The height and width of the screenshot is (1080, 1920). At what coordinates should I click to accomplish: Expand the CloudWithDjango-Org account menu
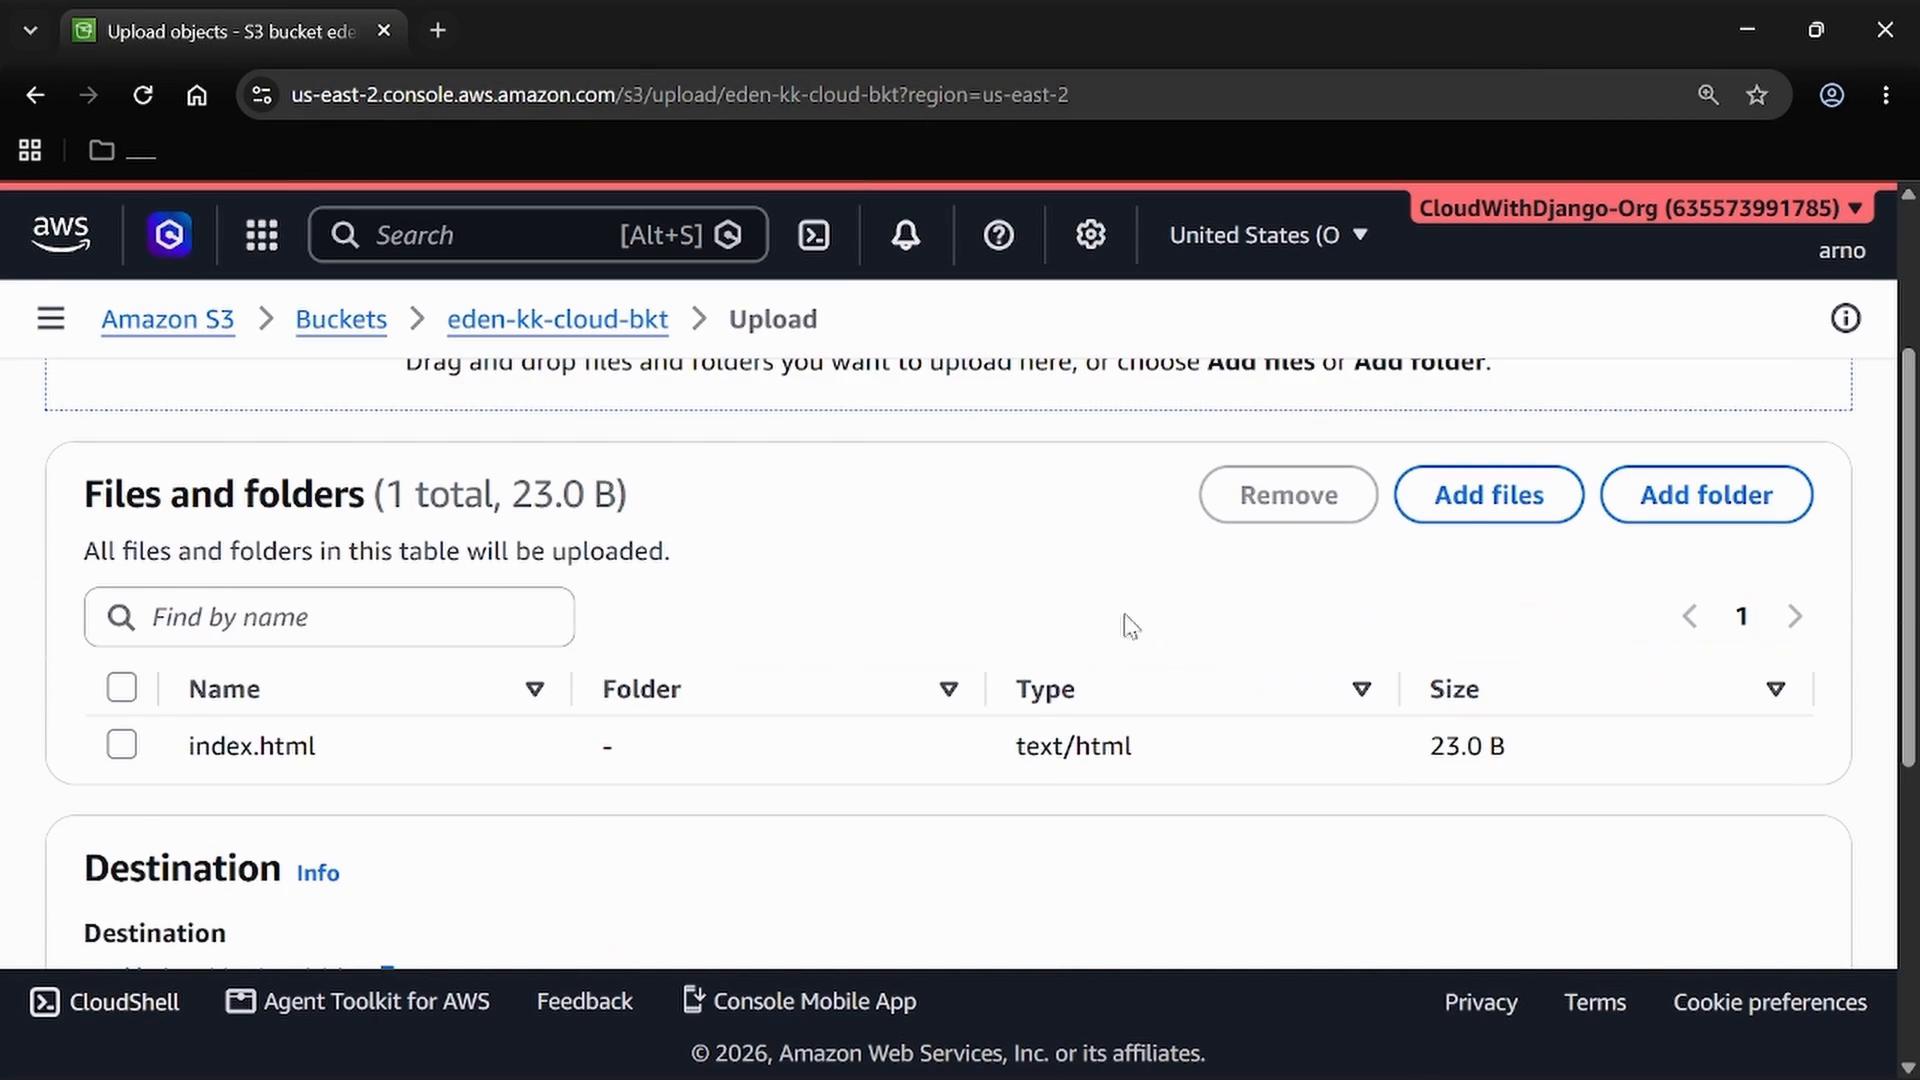coord(1641,208)
